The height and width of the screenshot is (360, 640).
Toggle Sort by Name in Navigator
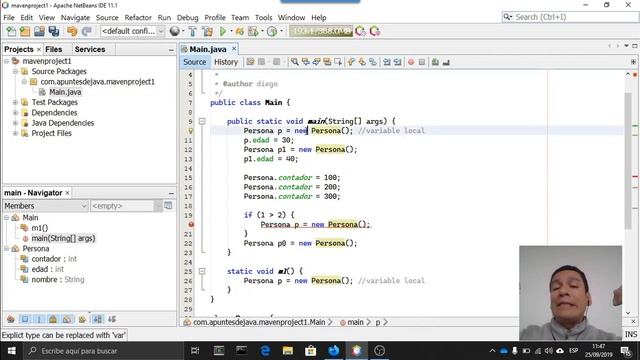[98, 319]
